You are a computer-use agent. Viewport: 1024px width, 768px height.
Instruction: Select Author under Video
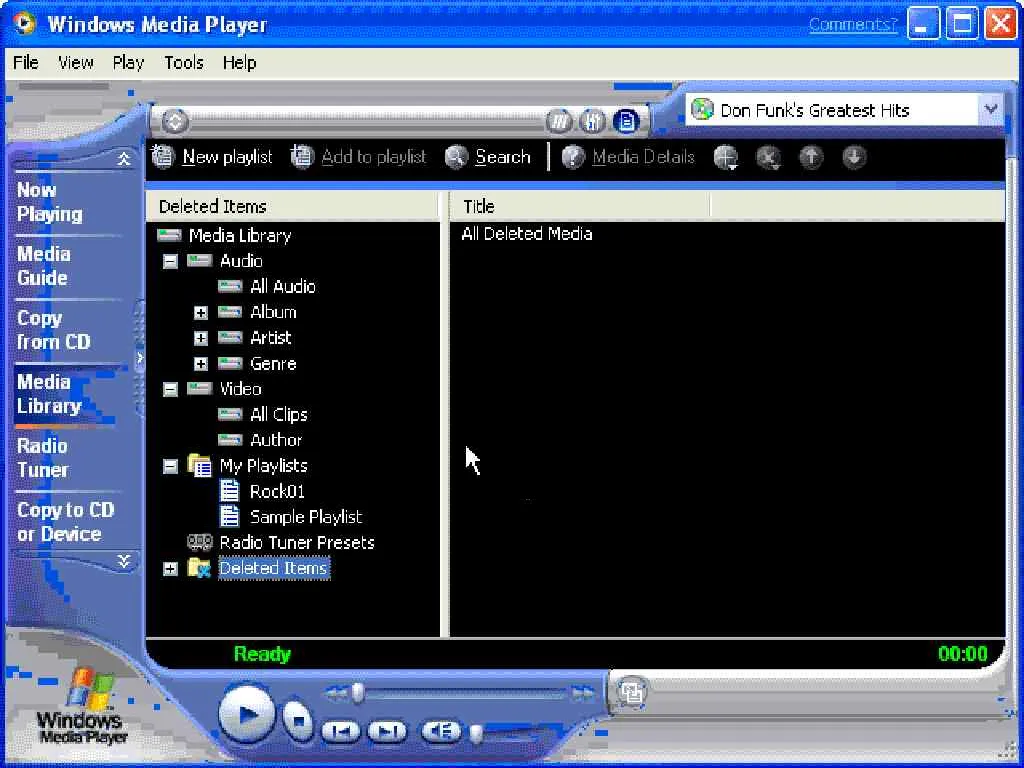(x=276, y=440)
